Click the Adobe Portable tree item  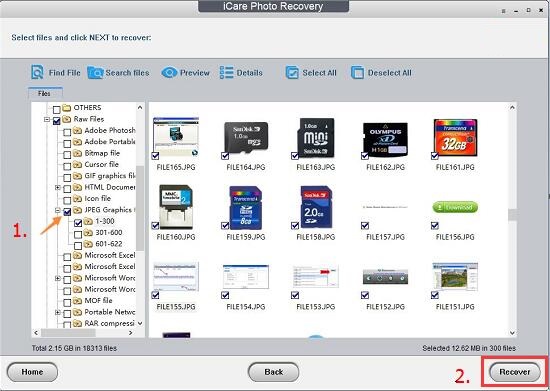[110, 142]
